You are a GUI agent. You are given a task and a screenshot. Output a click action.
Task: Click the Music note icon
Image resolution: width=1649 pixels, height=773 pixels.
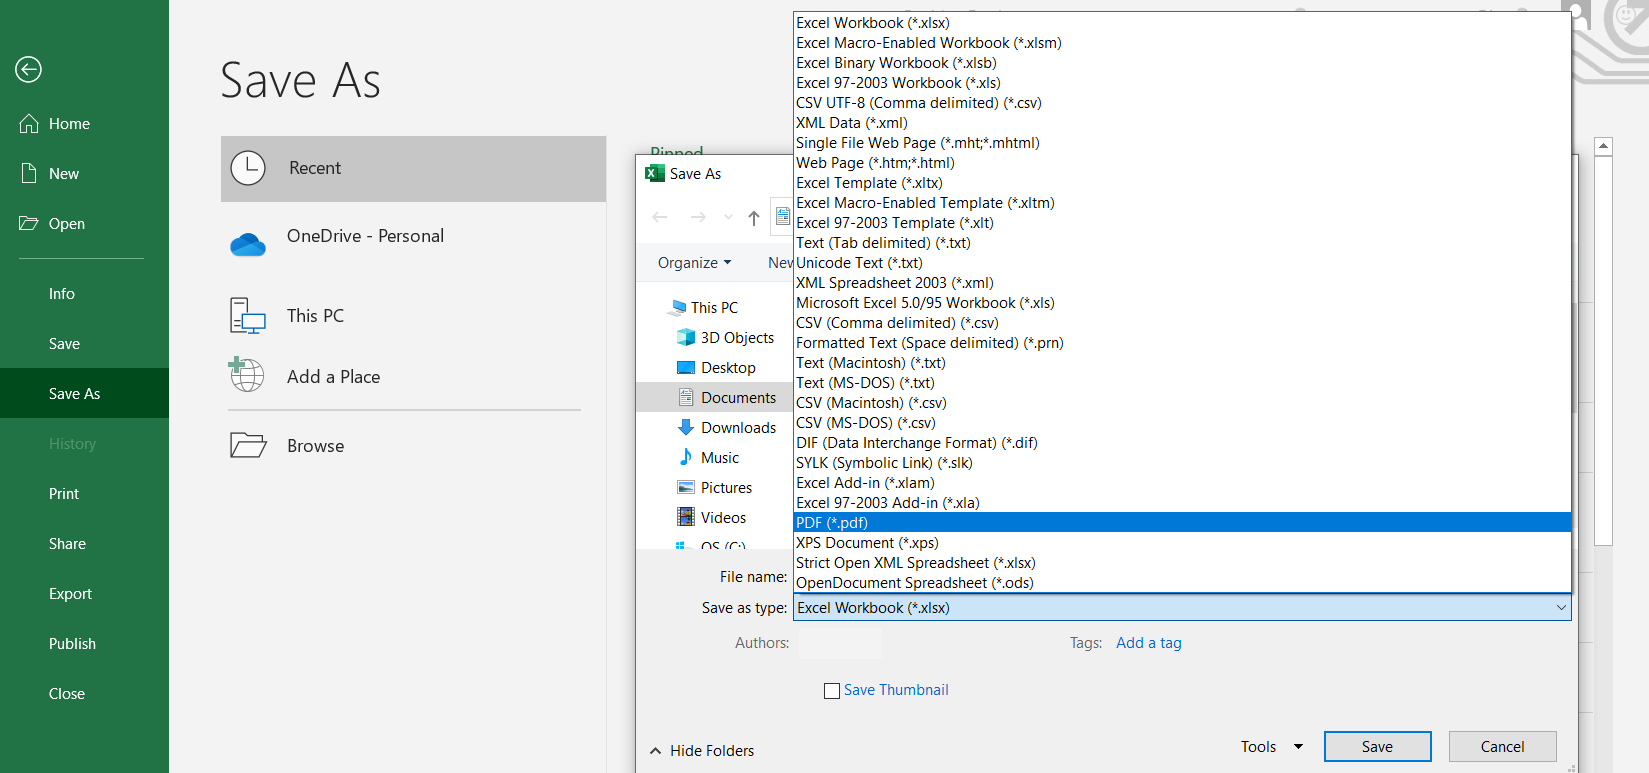pyautogui.click(x=686, y=457)
